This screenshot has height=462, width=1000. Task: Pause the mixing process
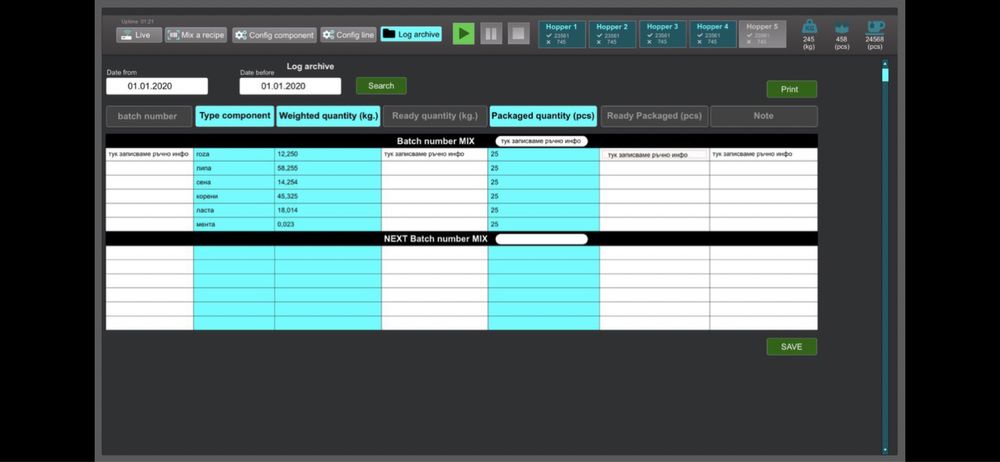click(x=491, y=34)
